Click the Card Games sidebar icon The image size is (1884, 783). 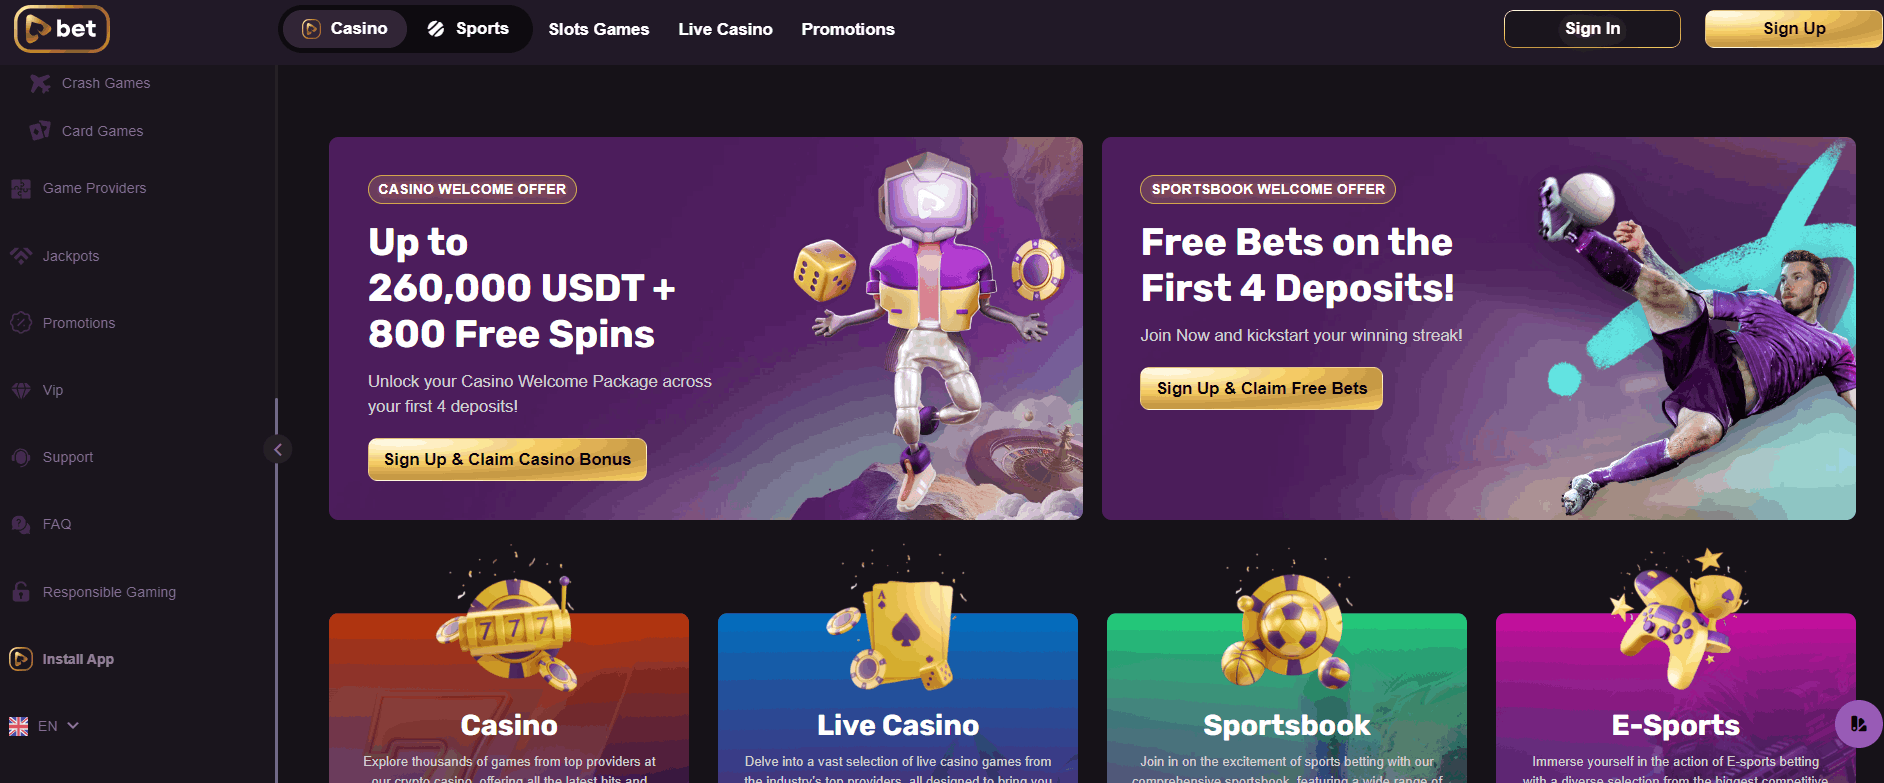point(40,131)
